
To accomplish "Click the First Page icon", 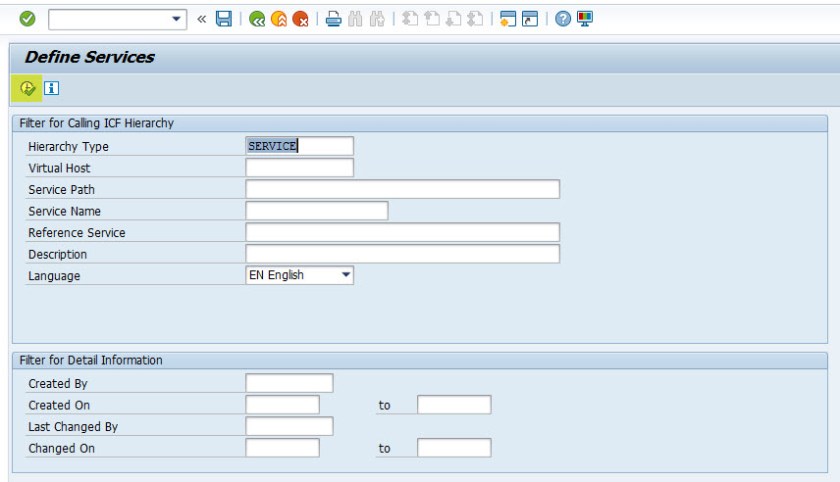I will (x=410, y=19).
